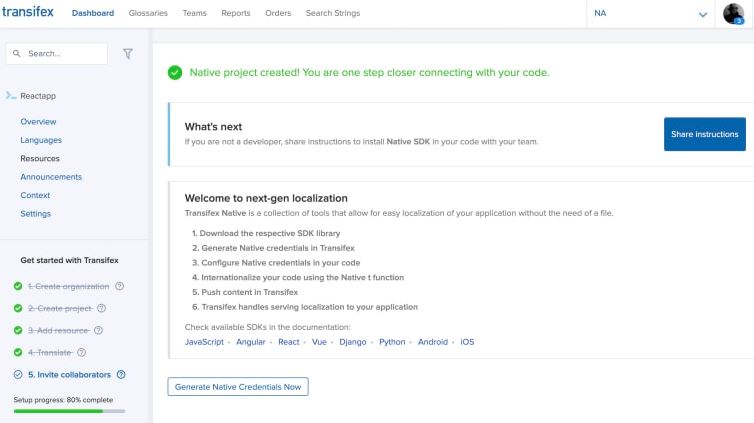The image size is (754, 423).
Task: Click the green check for Create project
Action: coord(18,308)
